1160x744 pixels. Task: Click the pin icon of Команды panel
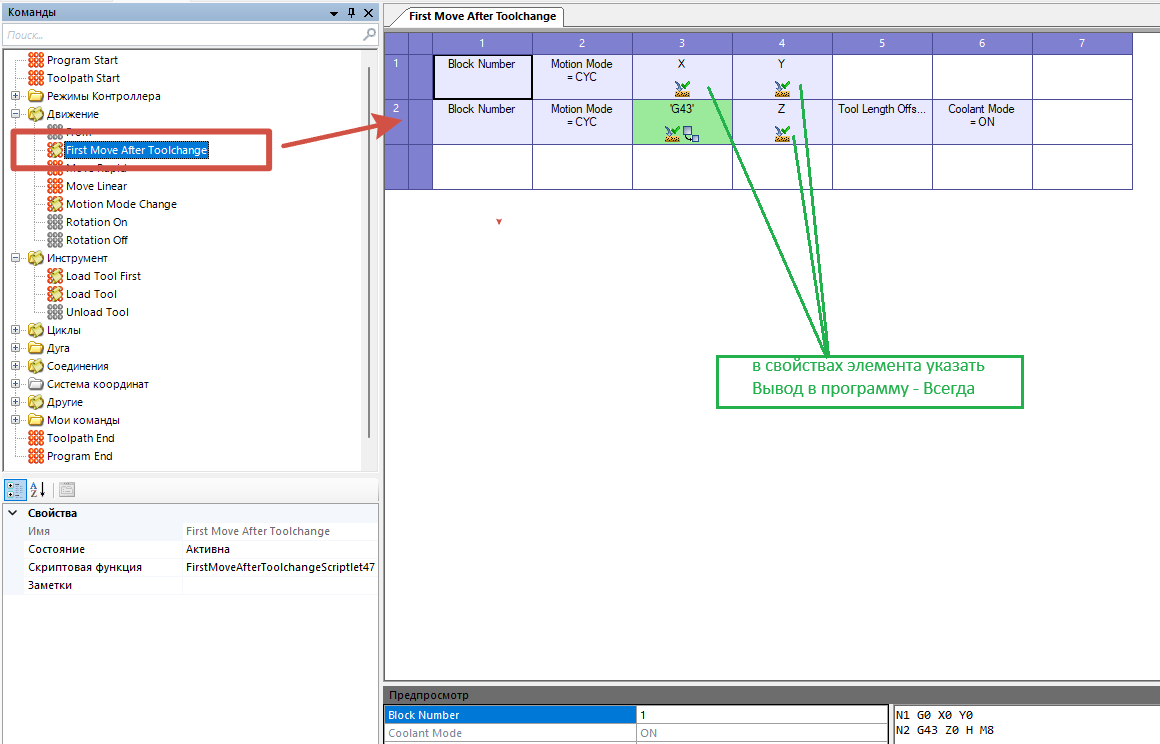pos(351,13)
